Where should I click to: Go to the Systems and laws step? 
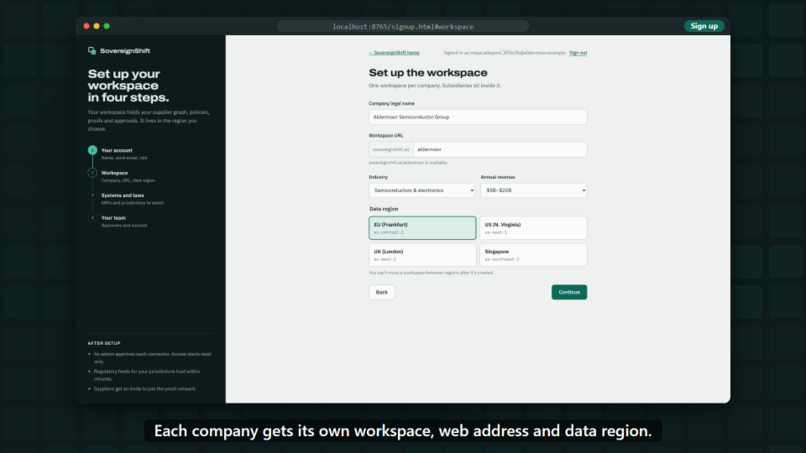click(x=132, y=199)
